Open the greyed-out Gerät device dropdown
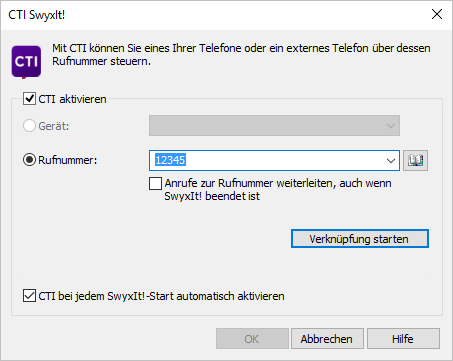The height and width of the screenshot is (361, 453). click(274, 126)
